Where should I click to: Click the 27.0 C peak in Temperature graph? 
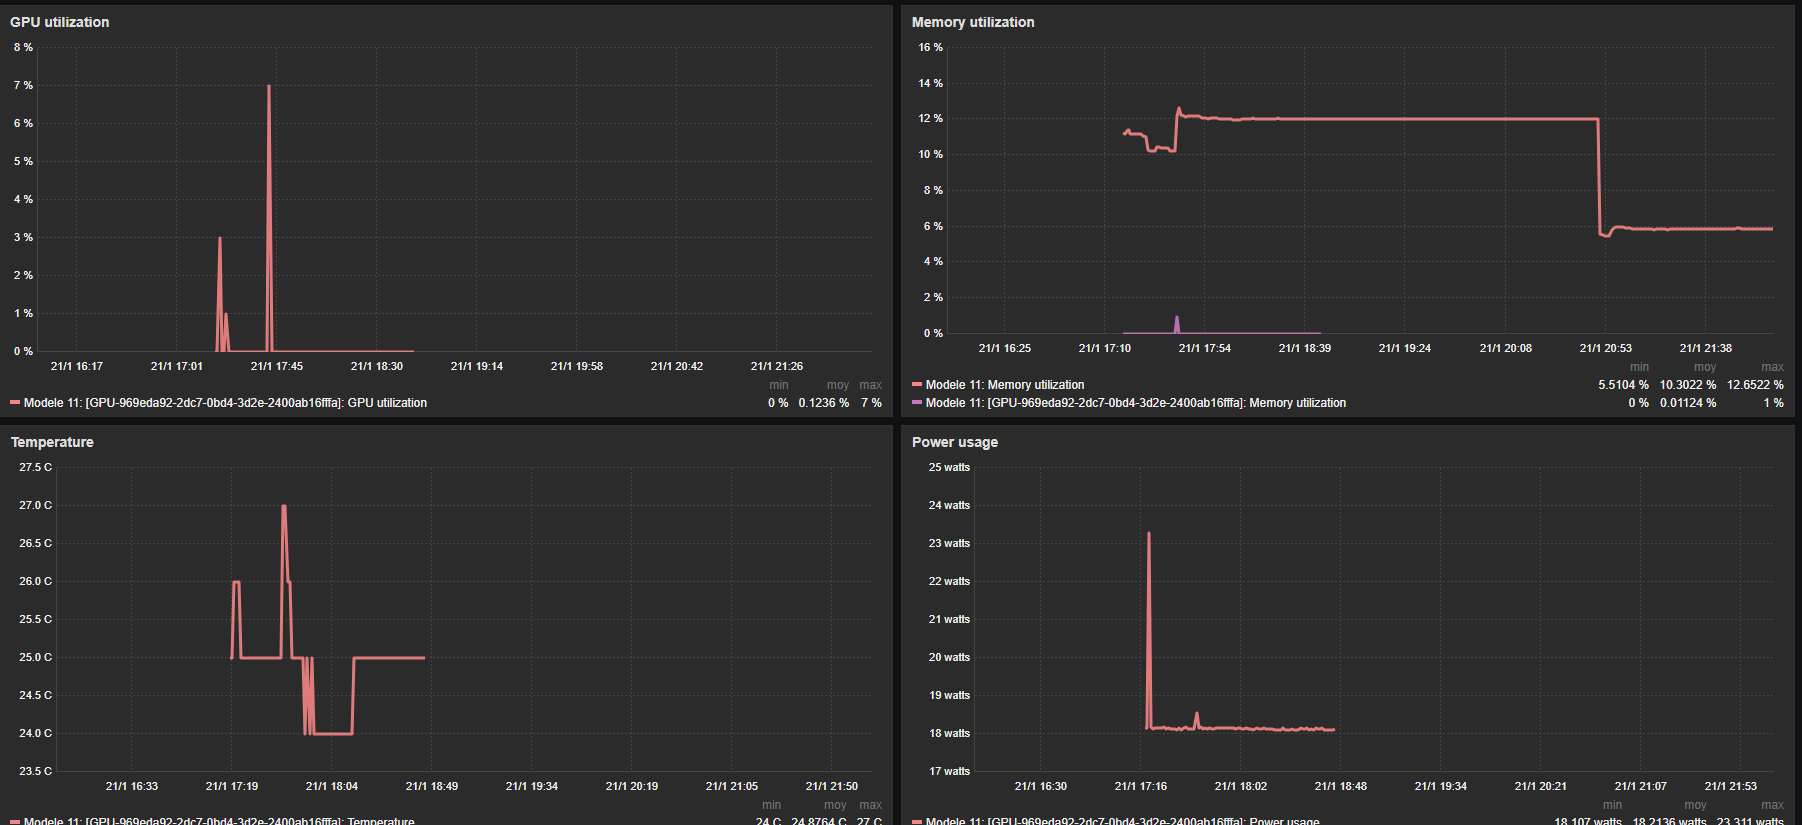click(284, 506)
